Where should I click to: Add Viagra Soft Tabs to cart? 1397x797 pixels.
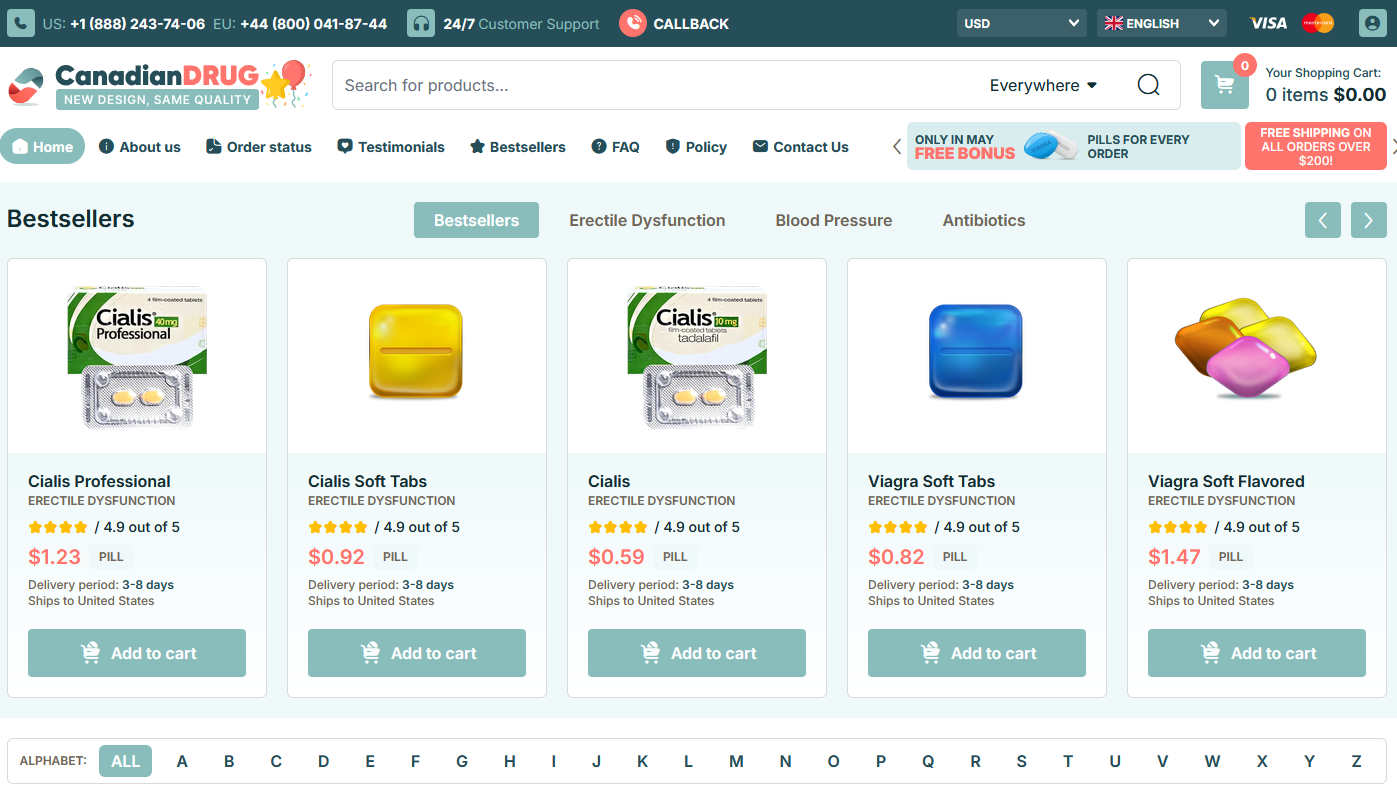point(977,653)
